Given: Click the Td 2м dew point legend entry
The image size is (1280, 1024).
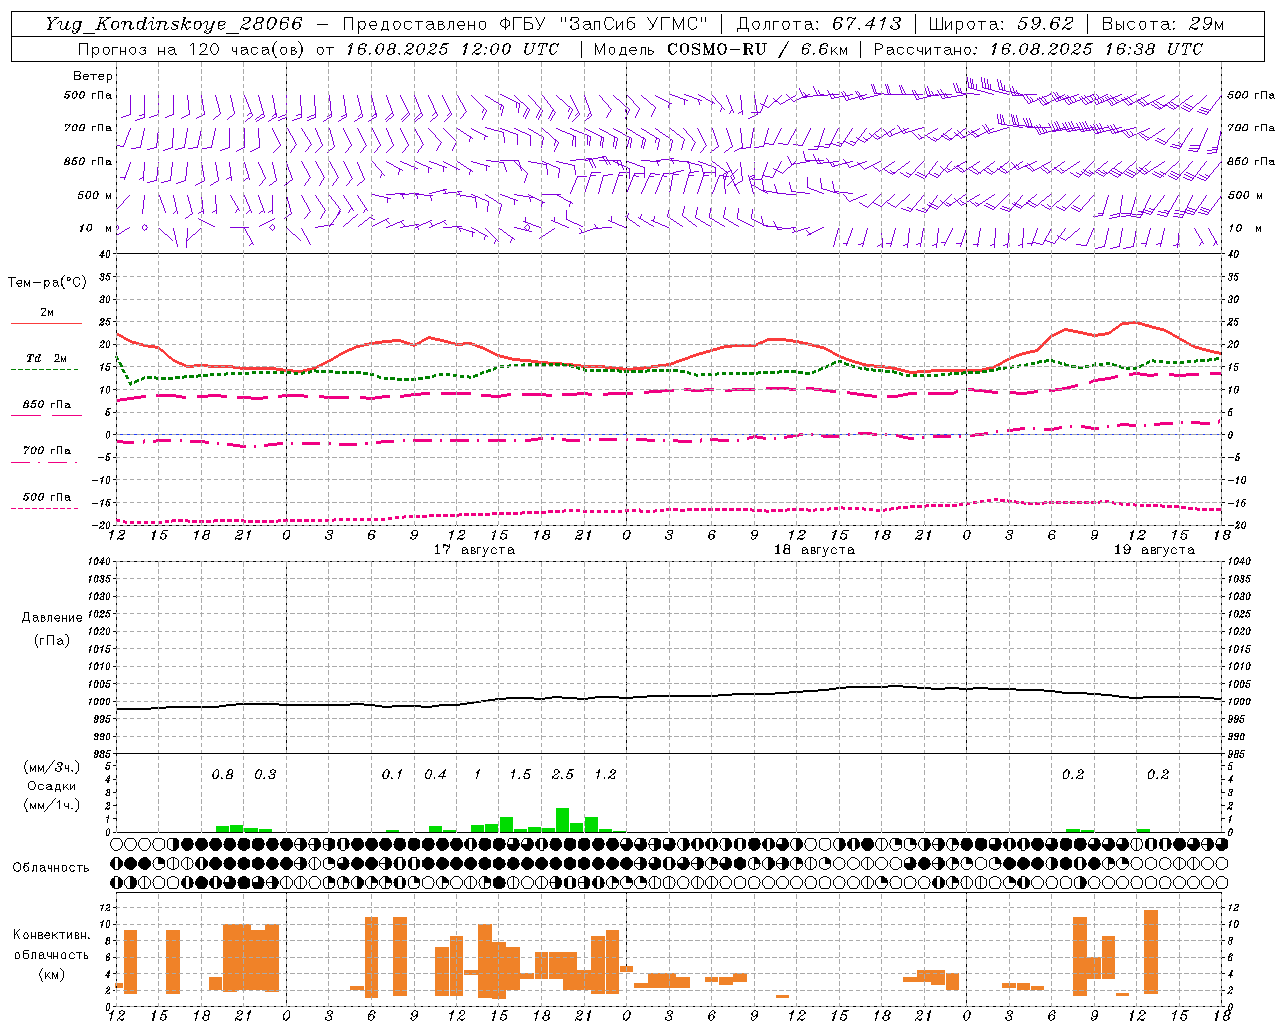Looking at the screenshot, I should pos(47,358).
